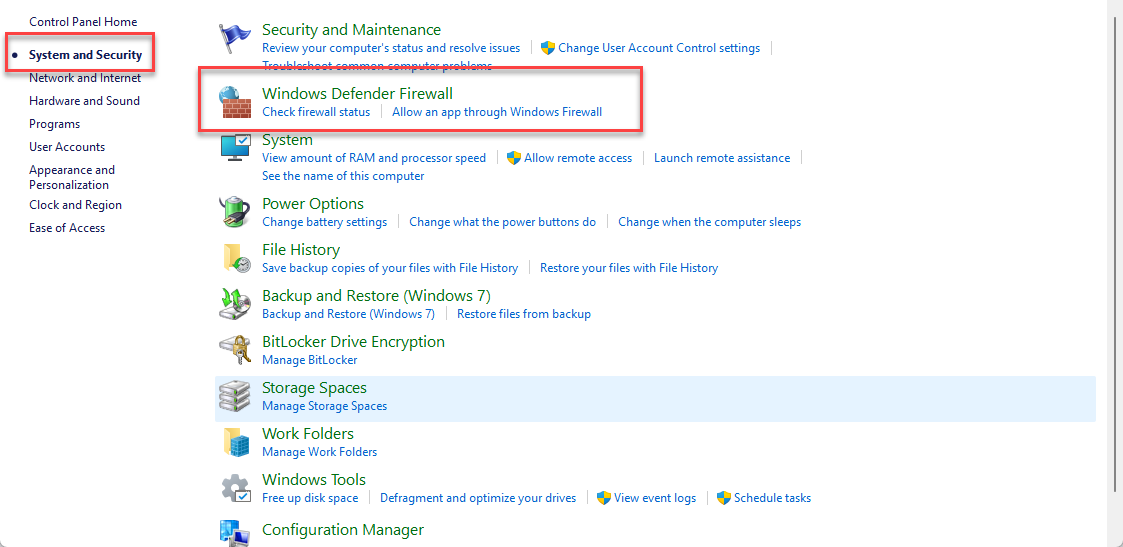The image size is (1123, 547).
Task: Click the File History folder icon
Action: tap(235, 258)
